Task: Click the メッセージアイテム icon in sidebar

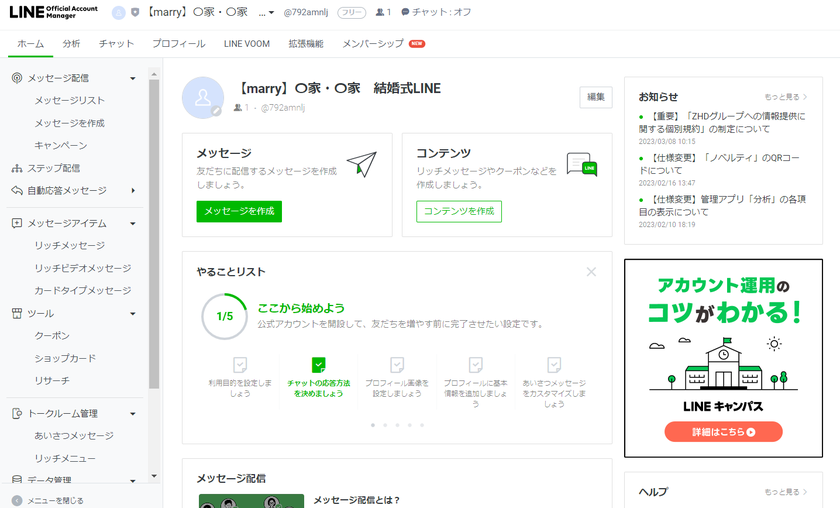Action: [17, 223]
